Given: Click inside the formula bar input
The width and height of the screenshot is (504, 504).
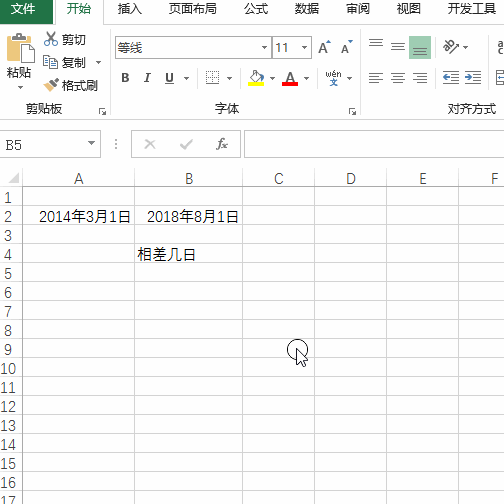Looking at the screenshot, I should click(x=374, y=144).
